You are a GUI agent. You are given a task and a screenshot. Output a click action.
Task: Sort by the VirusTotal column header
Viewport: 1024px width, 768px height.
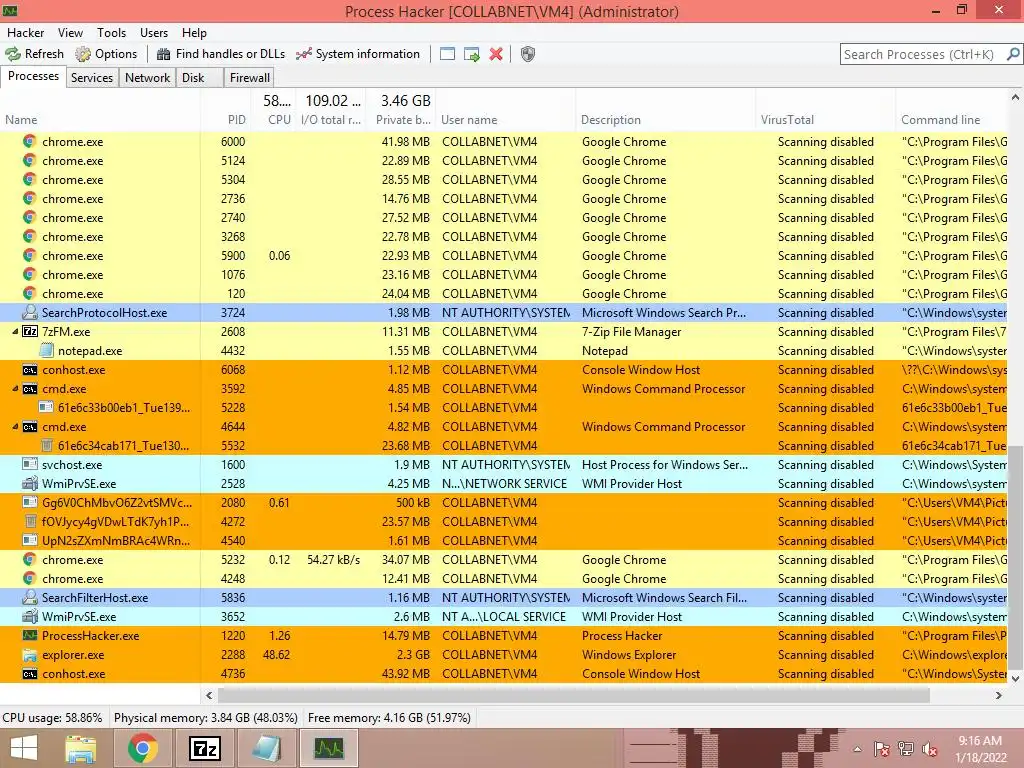(825, 120)
